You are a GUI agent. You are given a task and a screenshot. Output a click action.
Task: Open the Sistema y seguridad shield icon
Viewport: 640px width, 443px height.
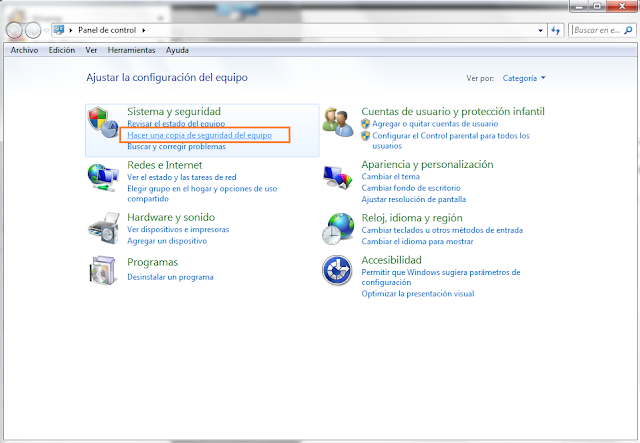click(x=103, y=122)
